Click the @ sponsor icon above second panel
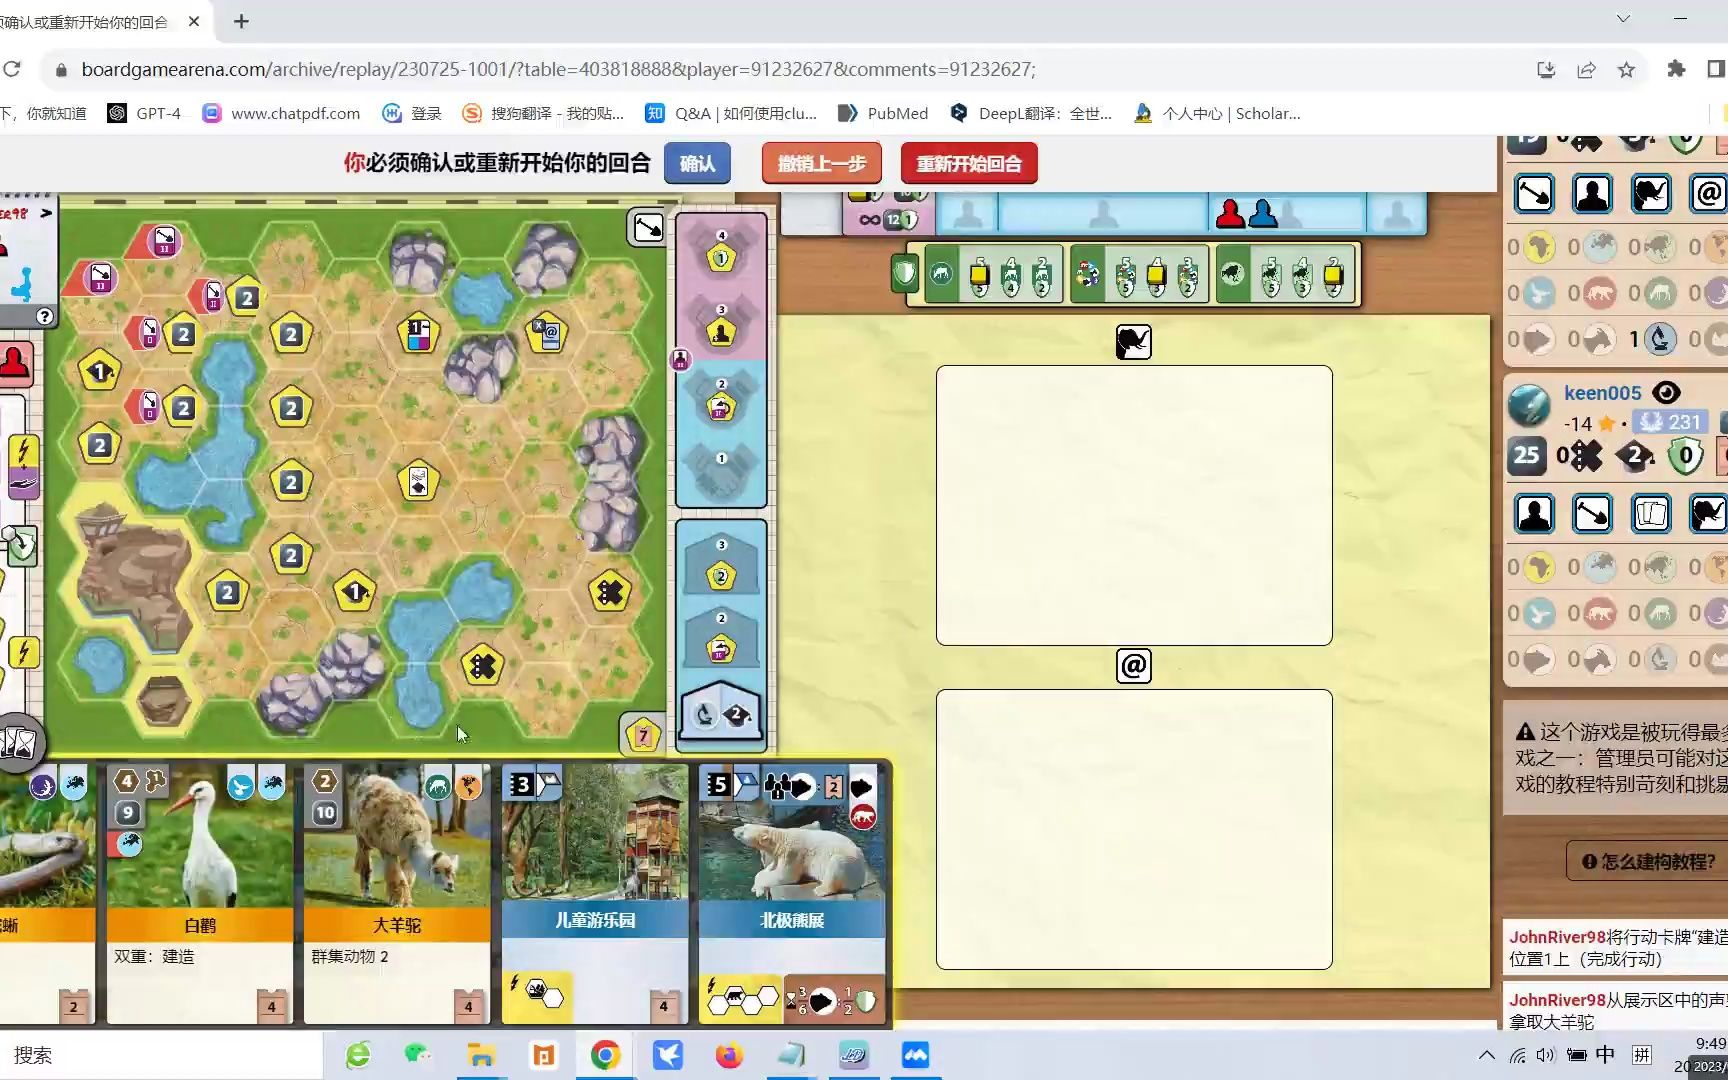Viewport: 1728px width, 1080px height. pyautogui.click(x=1133, y=666)
